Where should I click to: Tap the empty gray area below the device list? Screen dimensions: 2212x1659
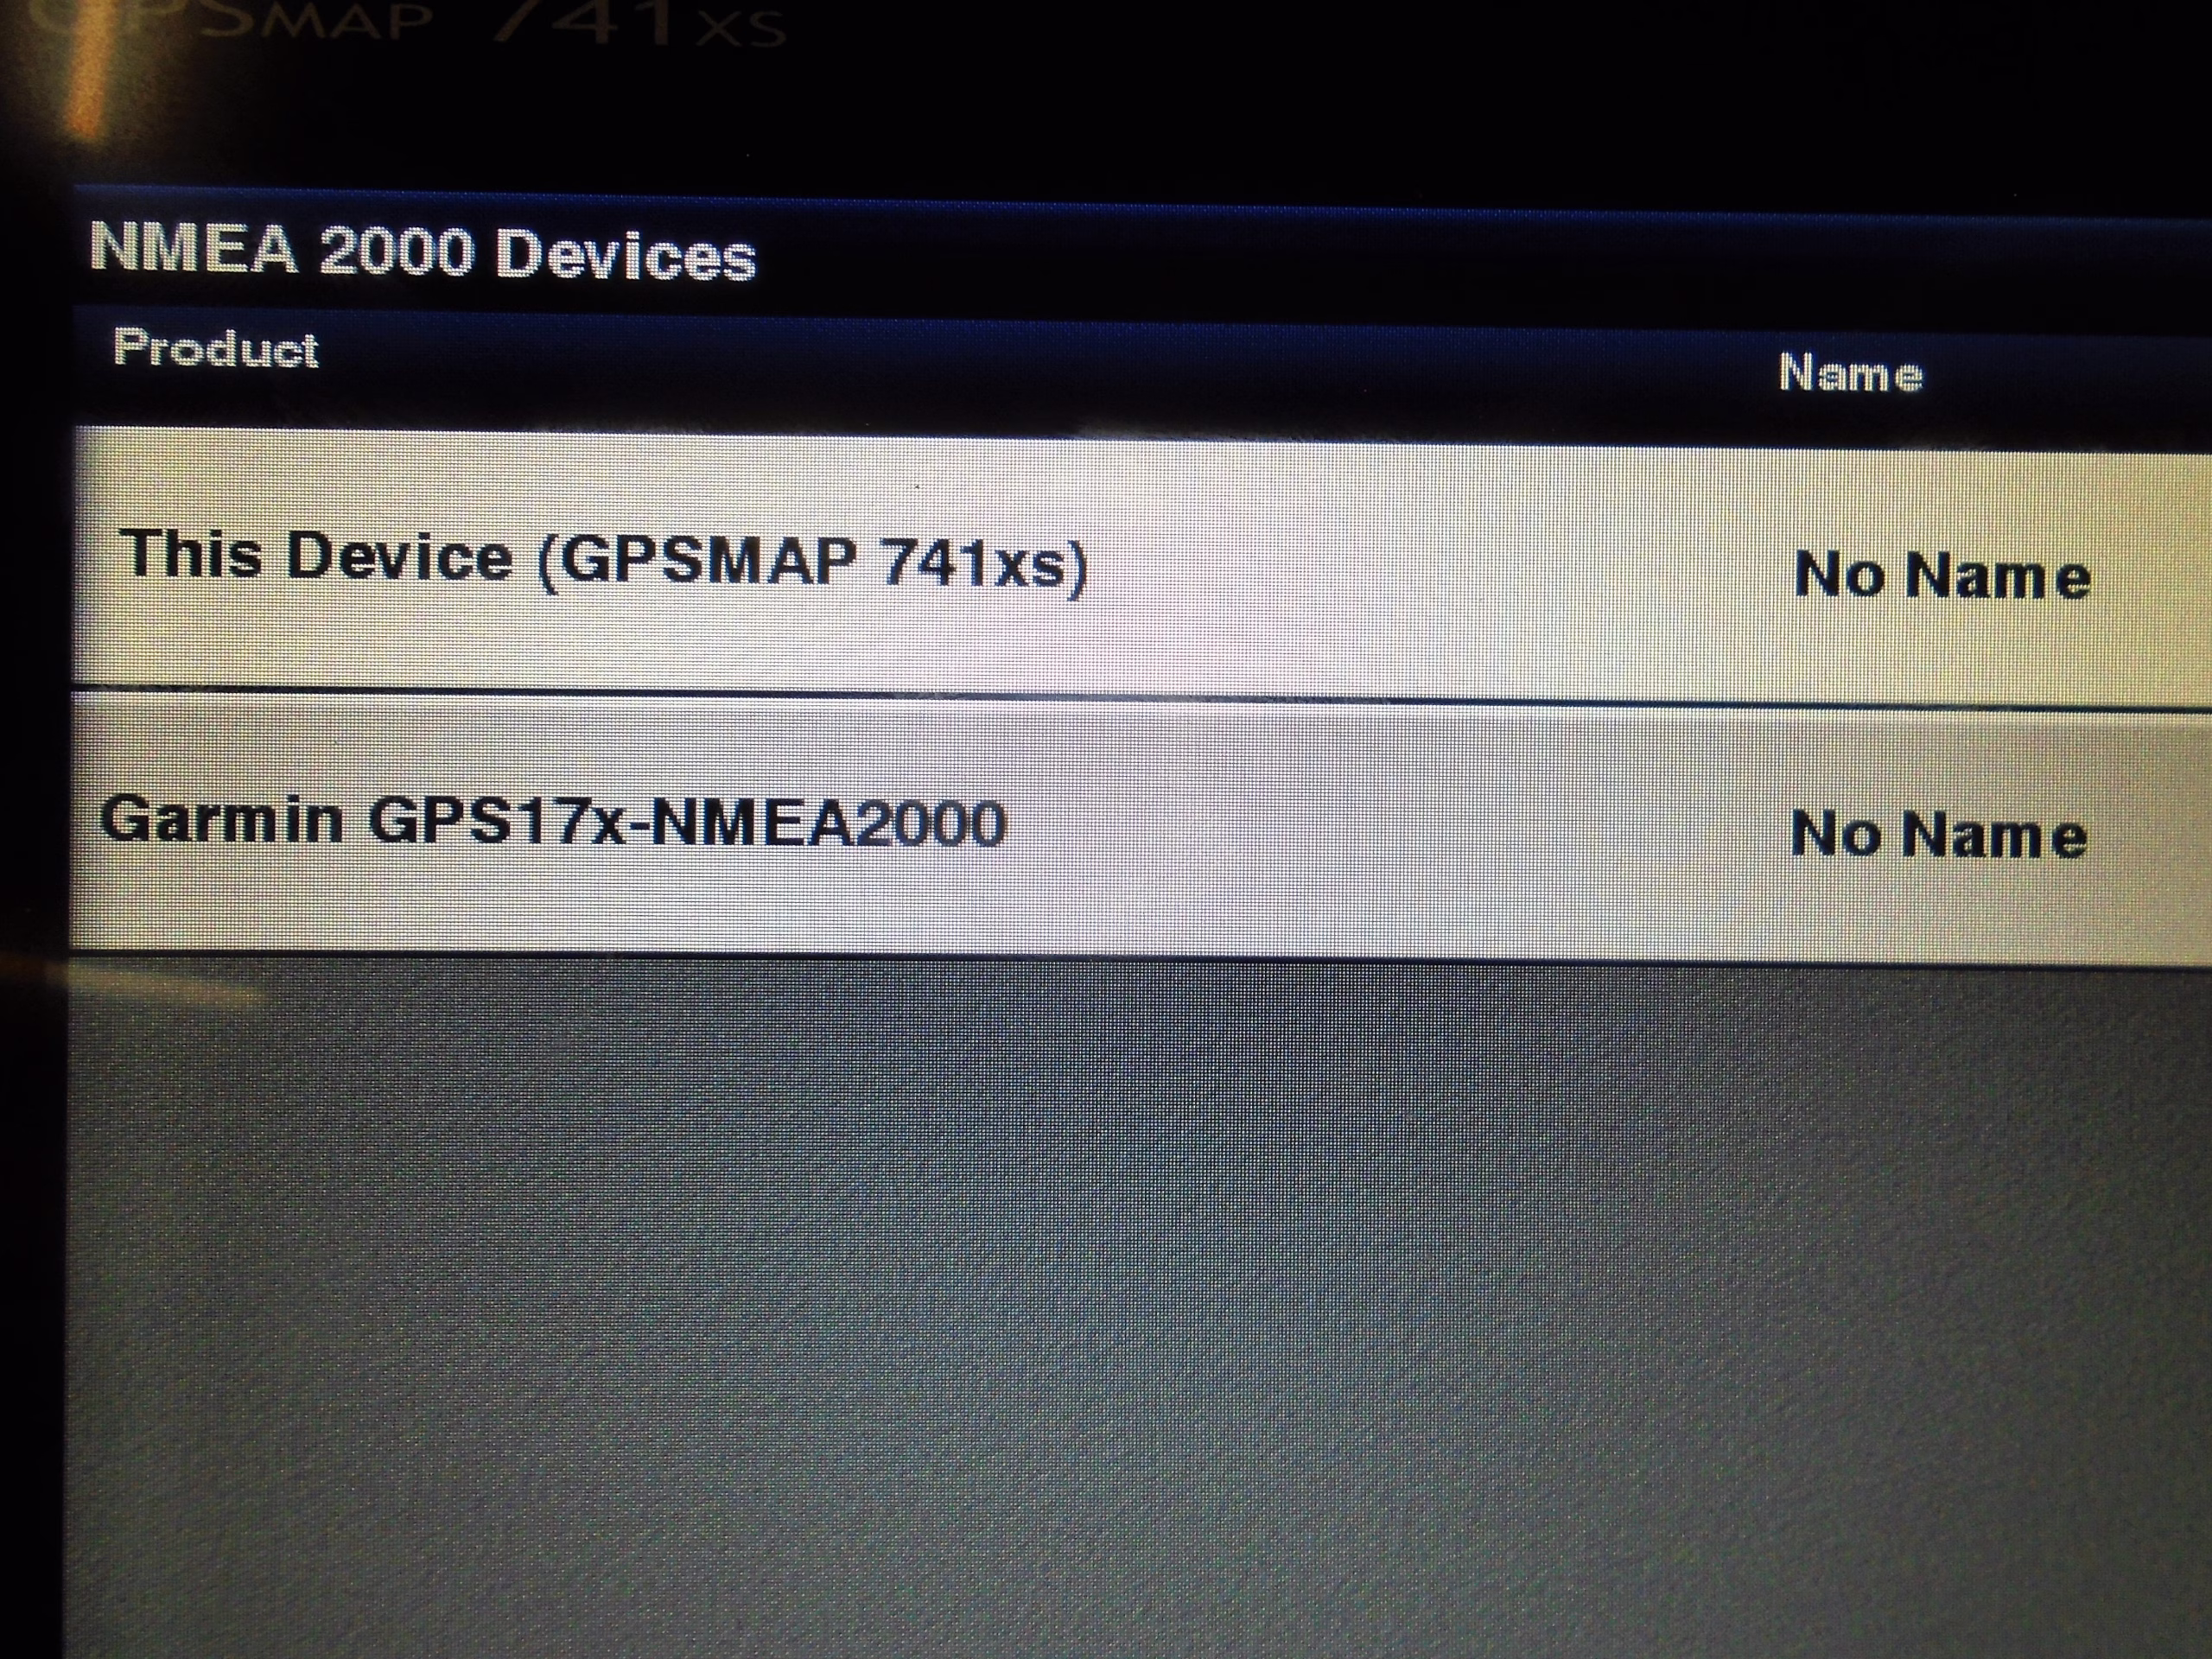coord(1140,1300)
